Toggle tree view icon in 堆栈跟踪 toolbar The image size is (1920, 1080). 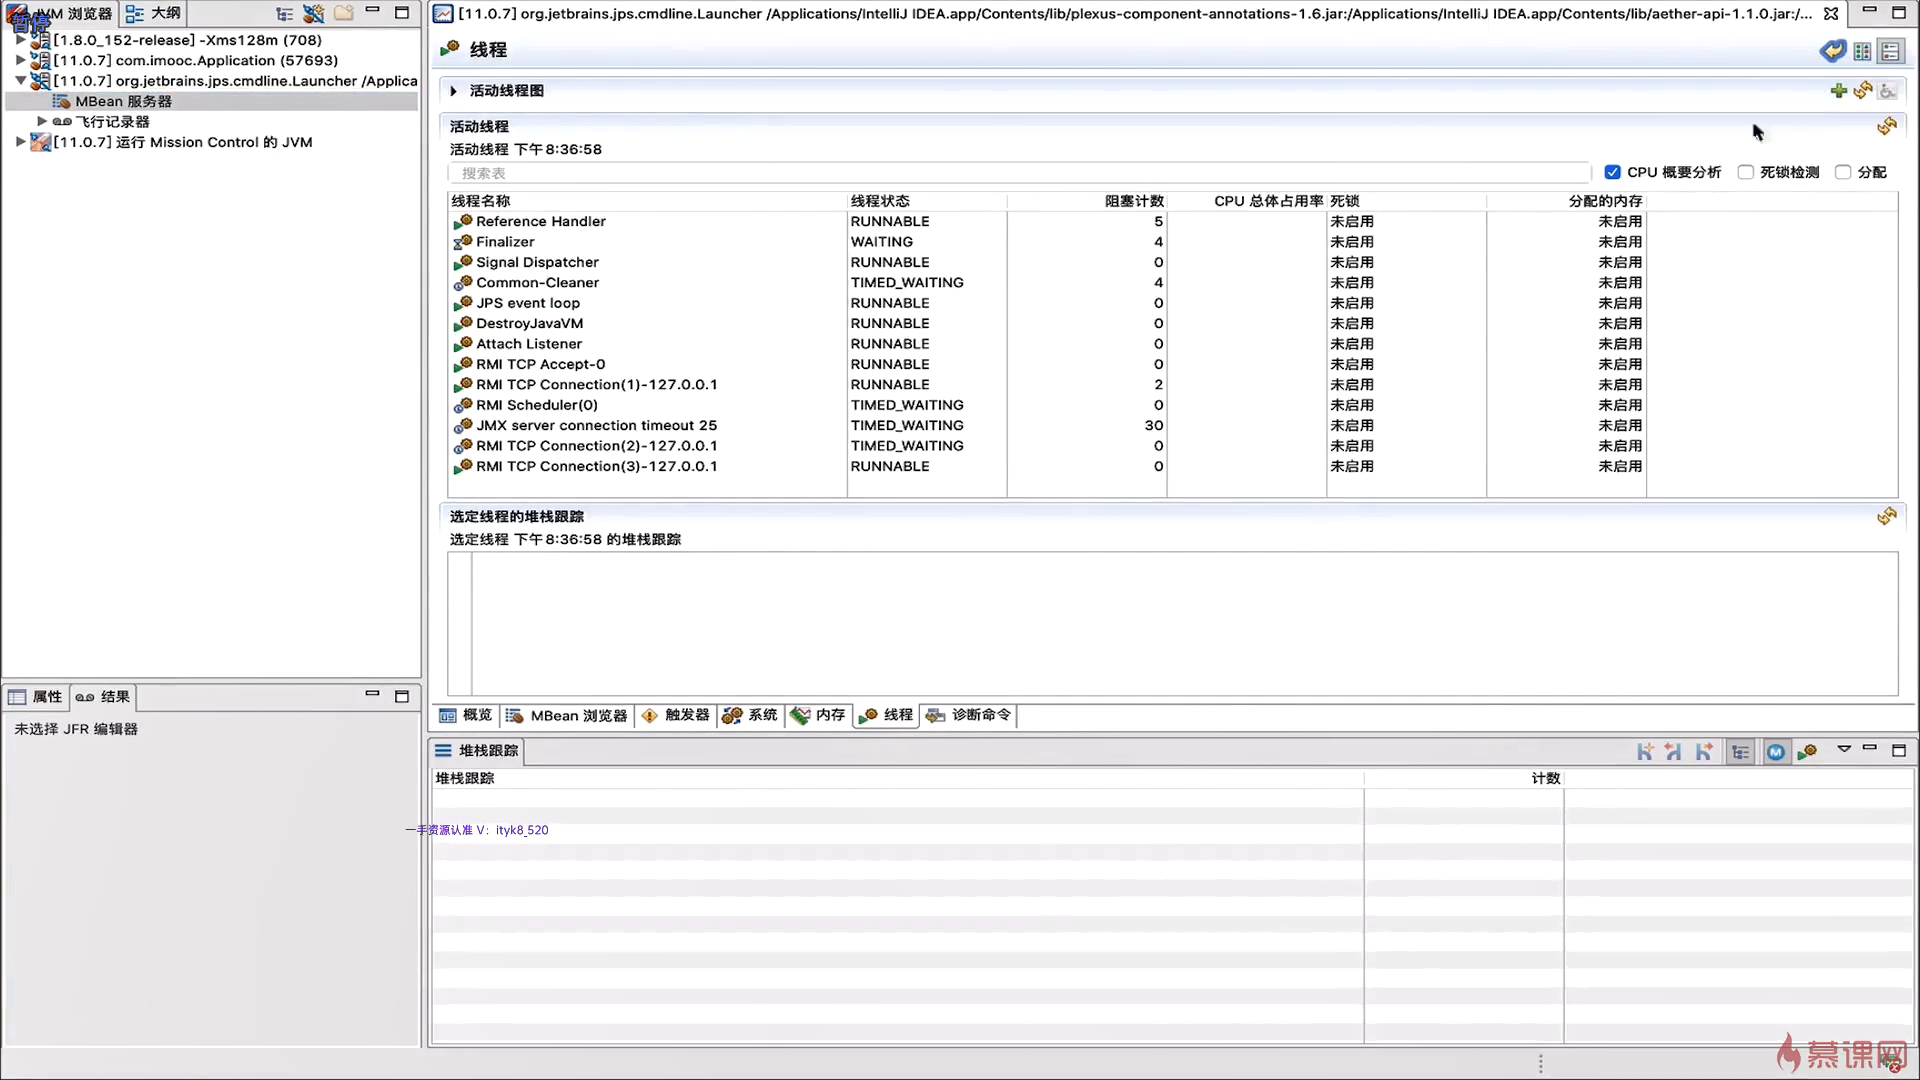click(x=1741, y=752)
